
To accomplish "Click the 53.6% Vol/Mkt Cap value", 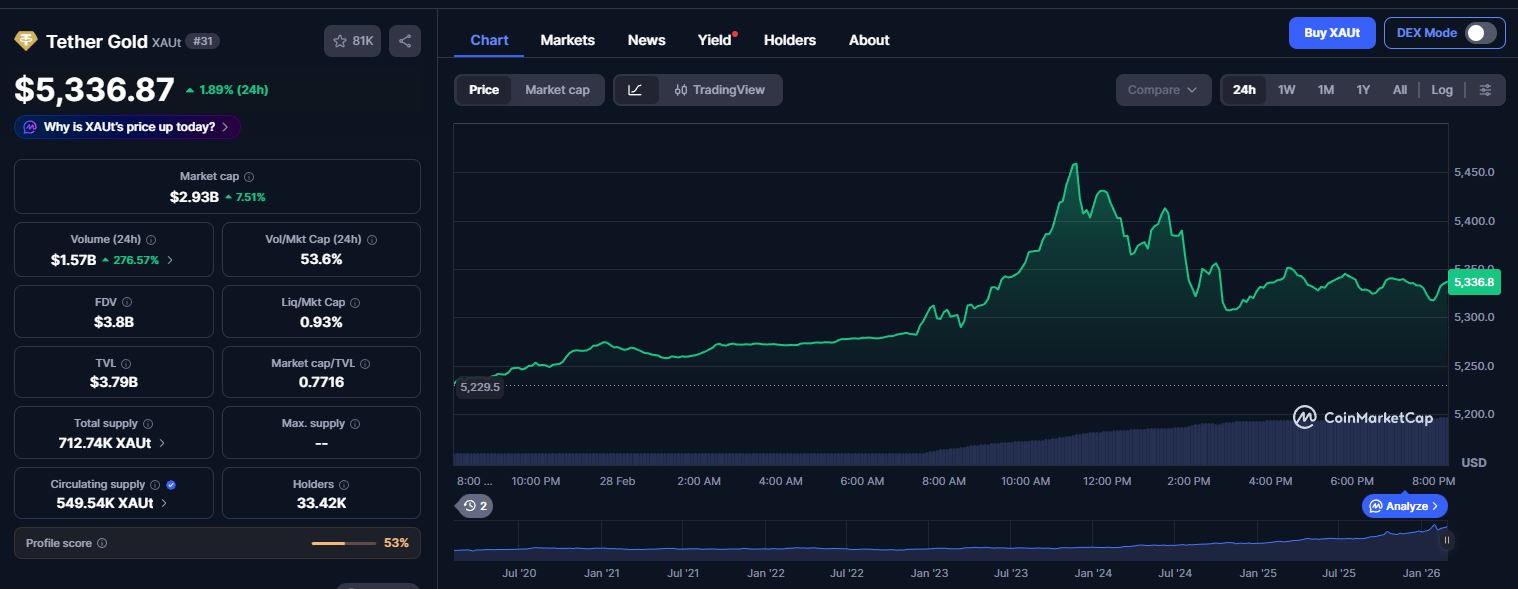I will coord(321,259).
